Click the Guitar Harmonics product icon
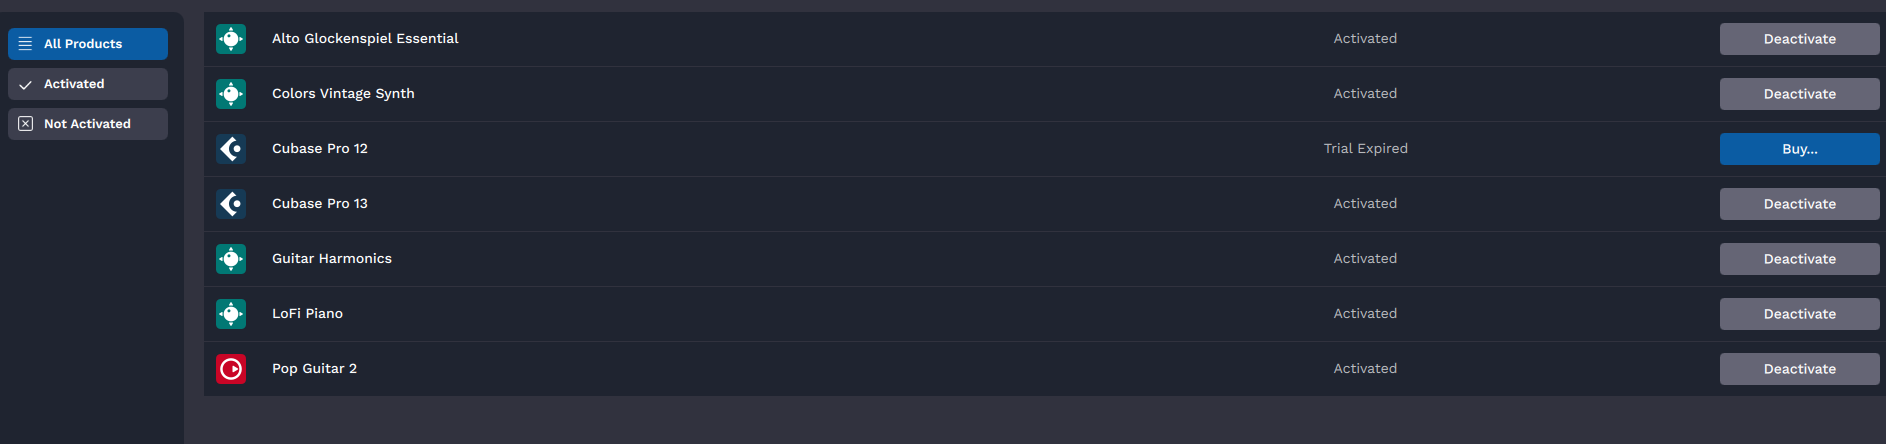The height and width of the screenshot is (444, 1886). pyautogui.click(x=231, y=259)
